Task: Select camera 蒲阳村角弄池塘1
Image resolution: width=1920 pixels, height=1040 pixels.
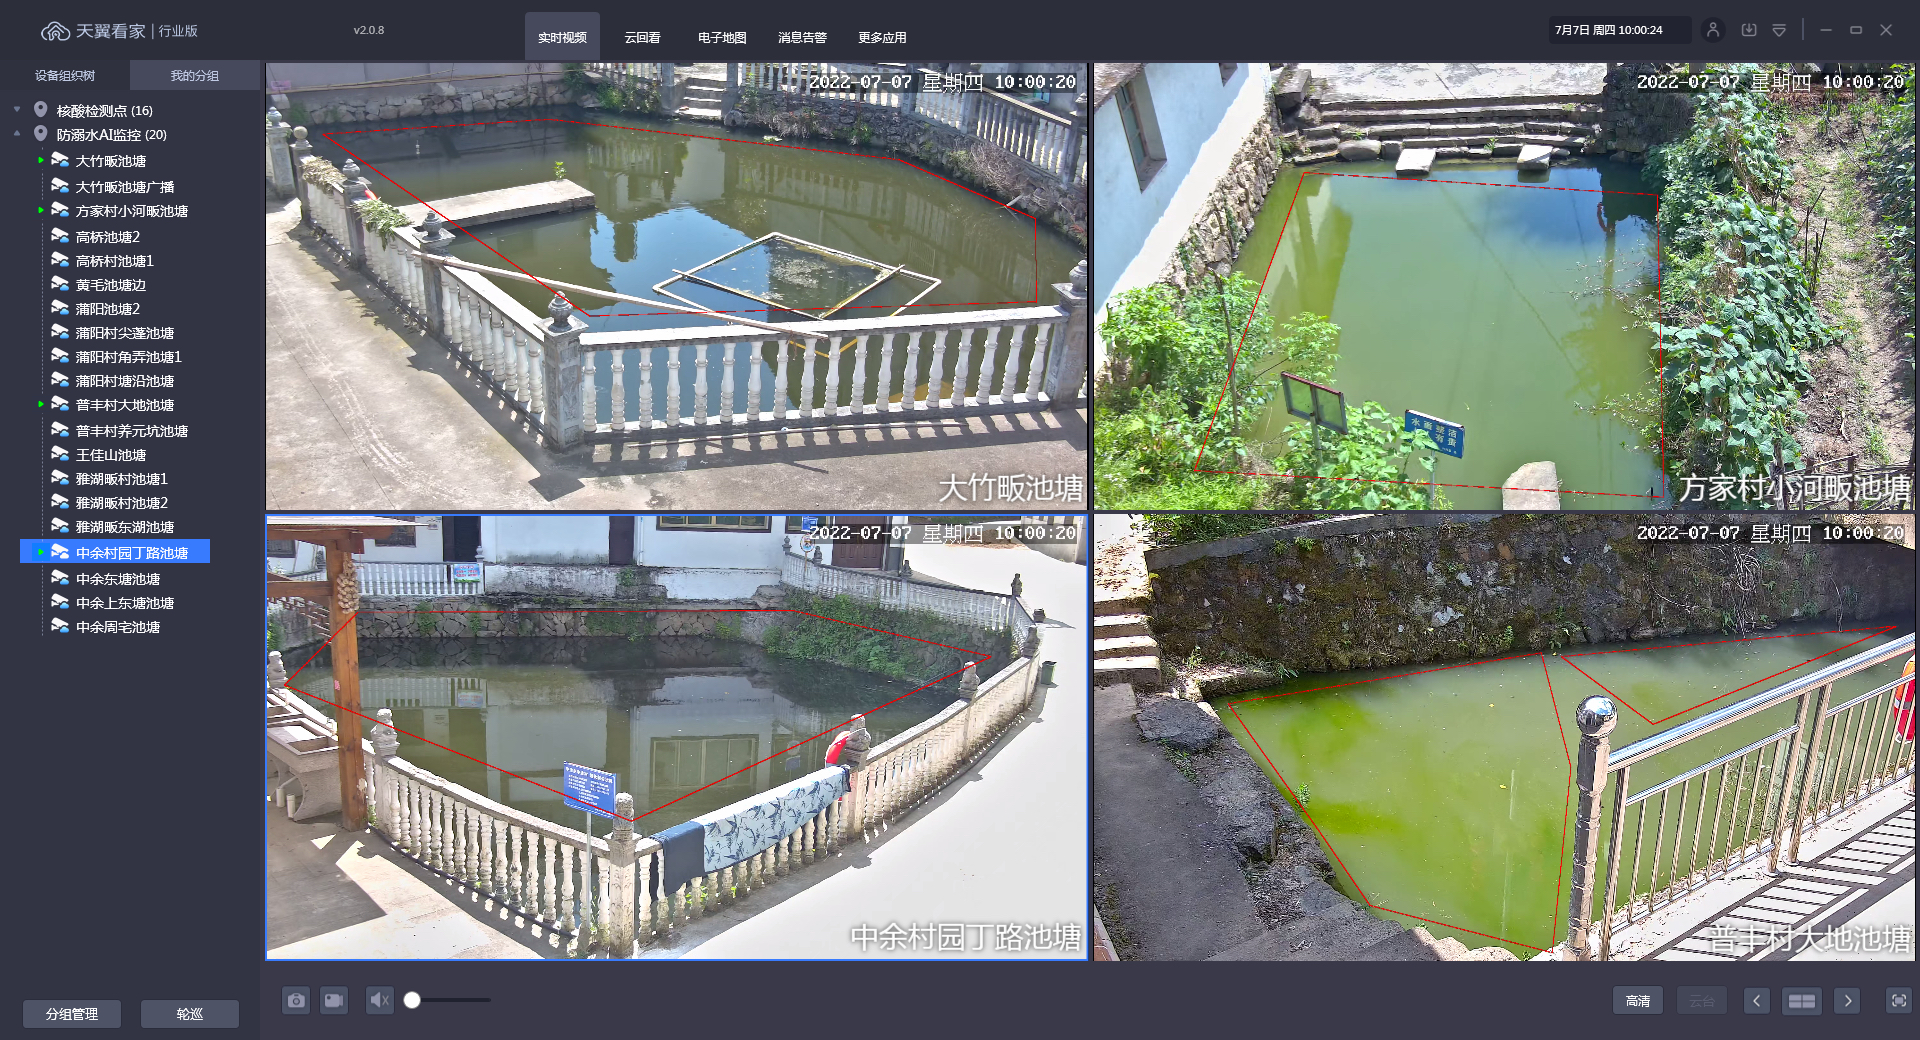Action: [129, 357]
